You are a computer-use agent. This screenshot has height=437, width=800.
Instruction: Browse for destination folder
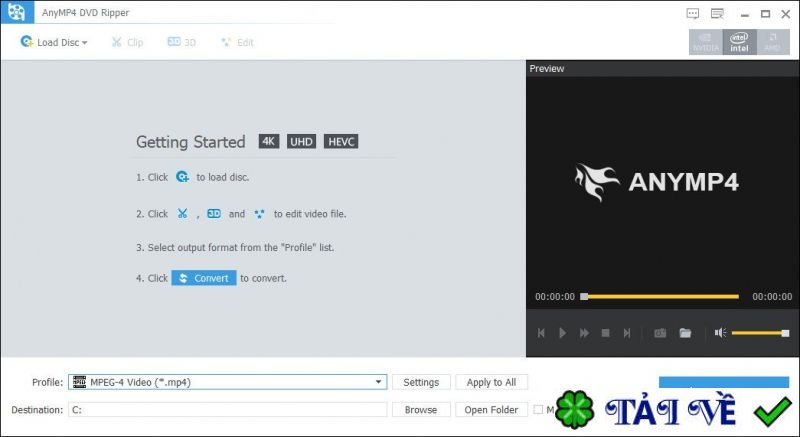(x=421, y=409)
